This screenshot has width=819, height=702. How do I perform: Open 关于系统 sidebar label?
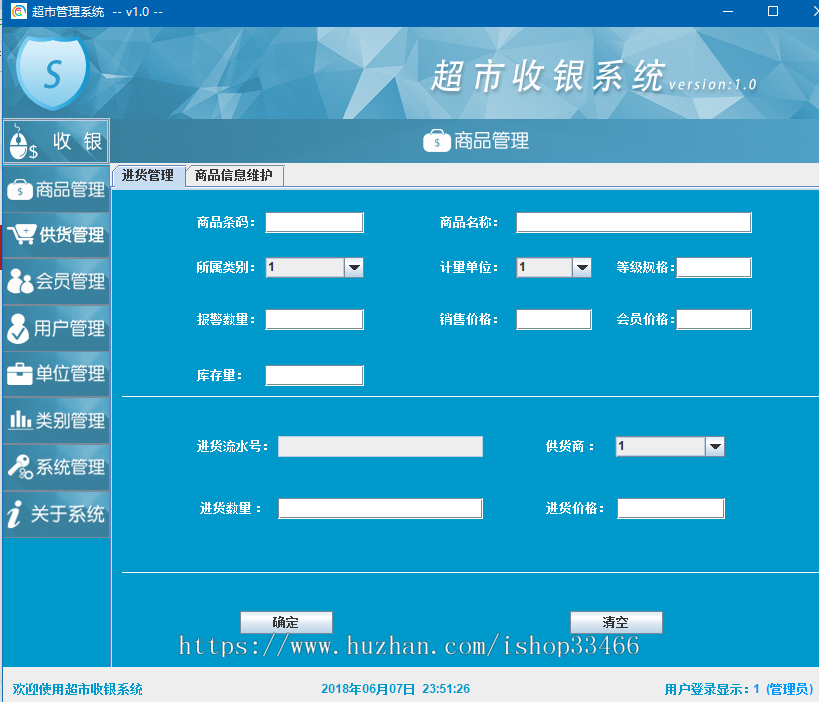(68, 514)
